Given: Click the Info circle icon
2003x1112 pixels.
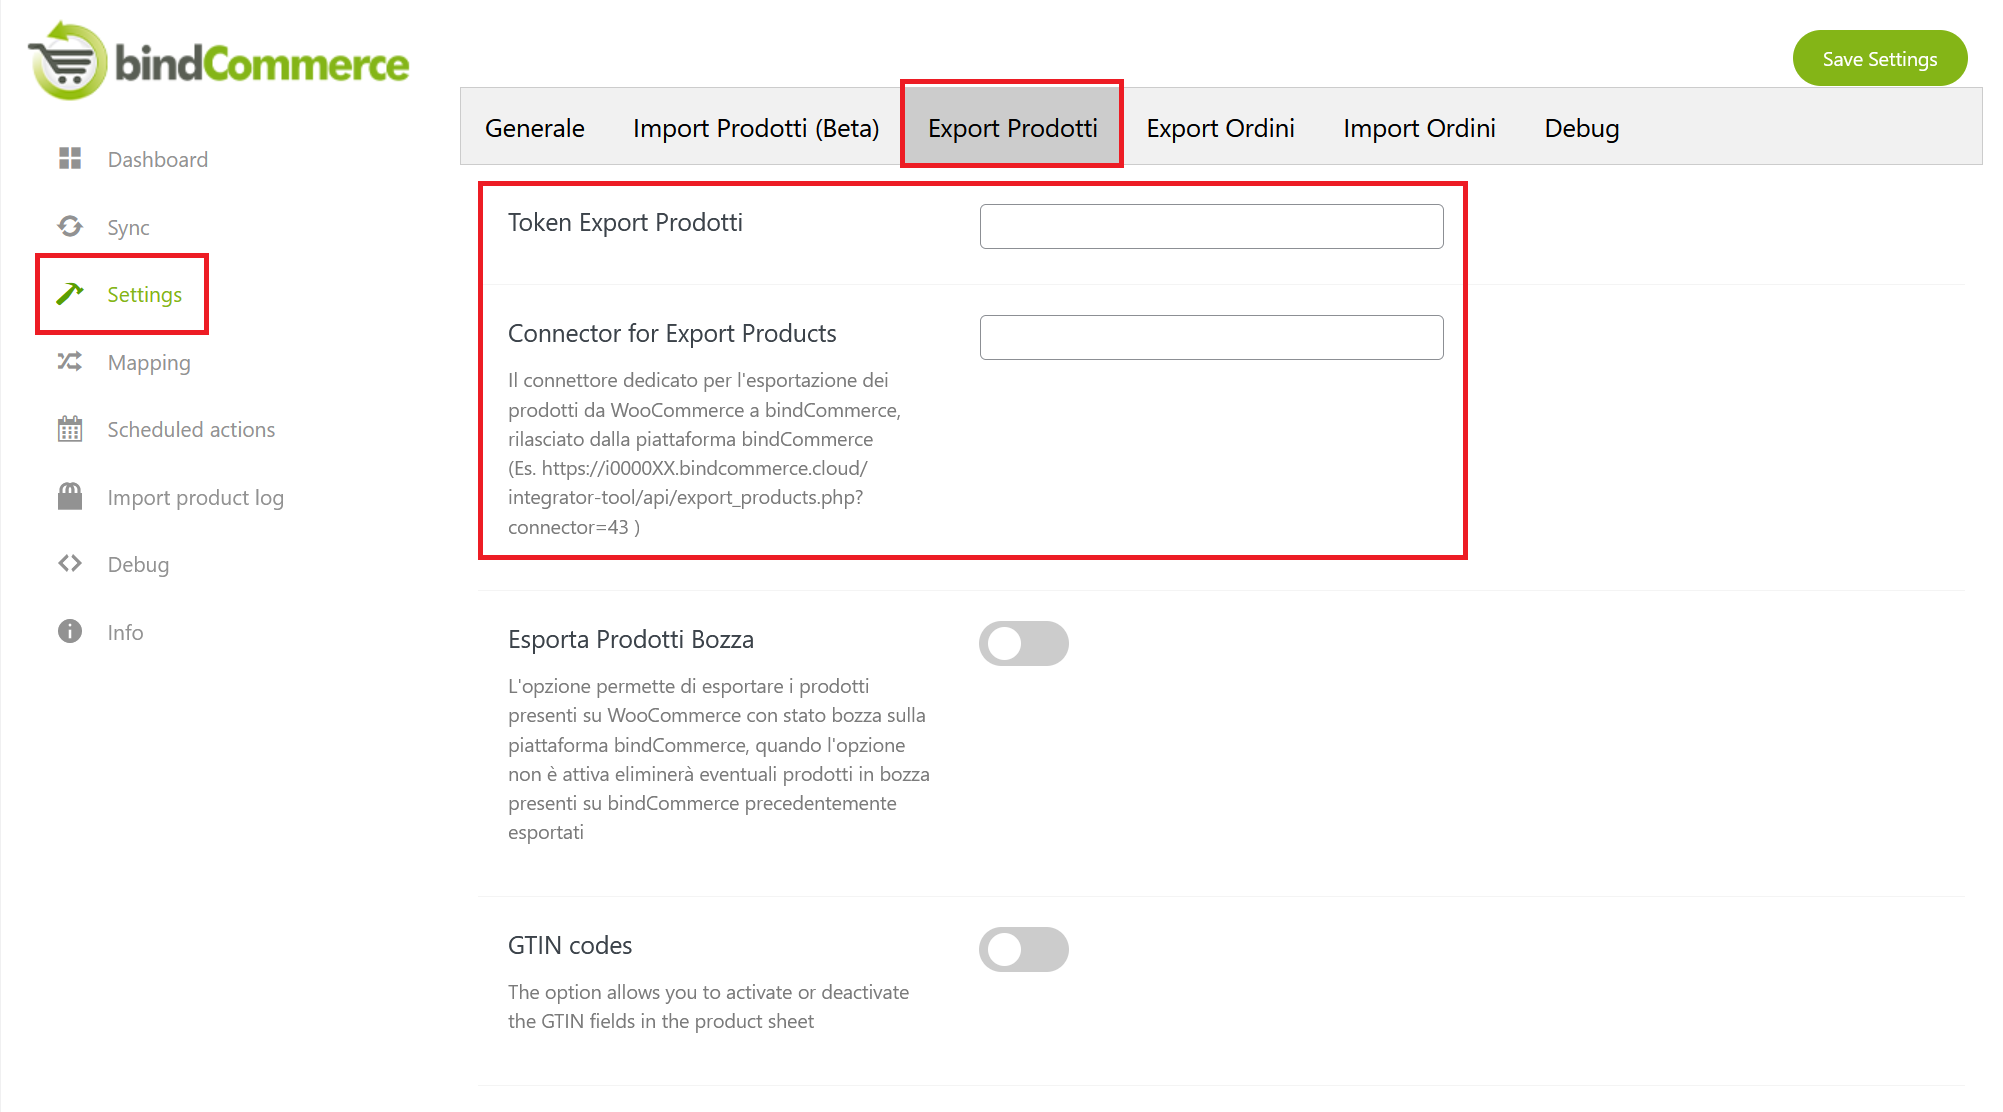Looking at the screenshot, I should 70,632.
